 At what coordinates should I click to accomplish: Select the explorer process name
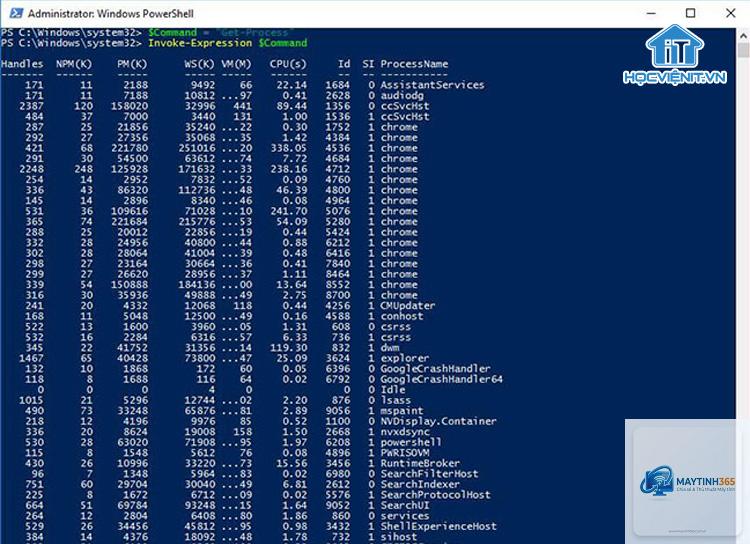tap(405, 358)
